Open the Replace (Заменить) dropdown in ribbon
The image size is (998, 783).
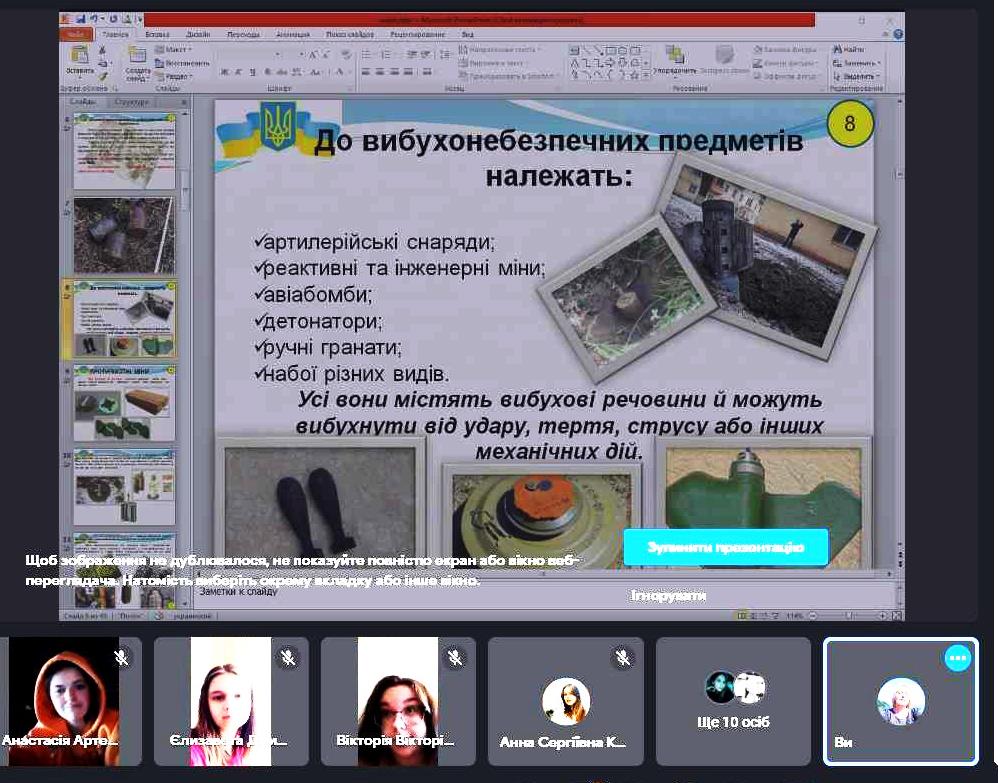pos(857,62)
